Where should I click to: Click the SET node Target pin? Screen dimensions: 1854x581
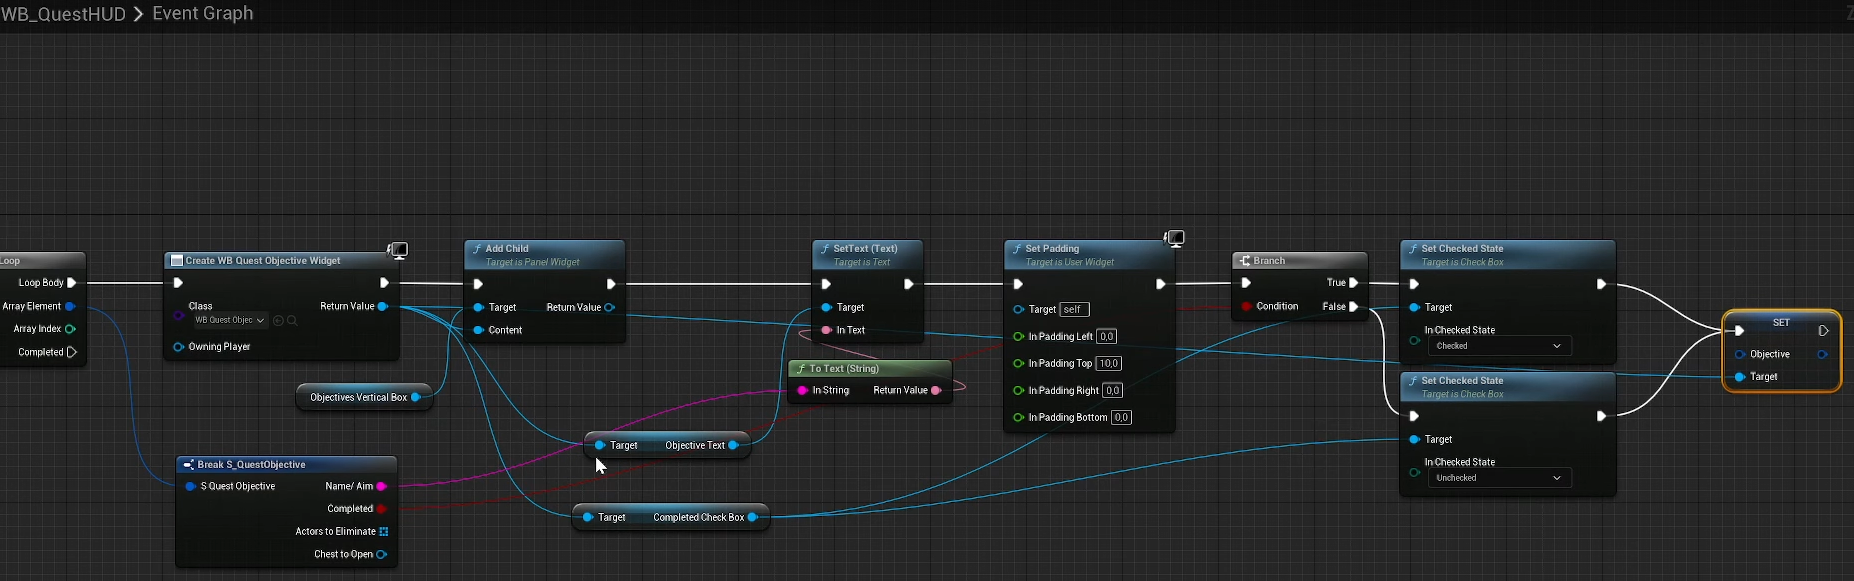click(x=1740, y=377)
